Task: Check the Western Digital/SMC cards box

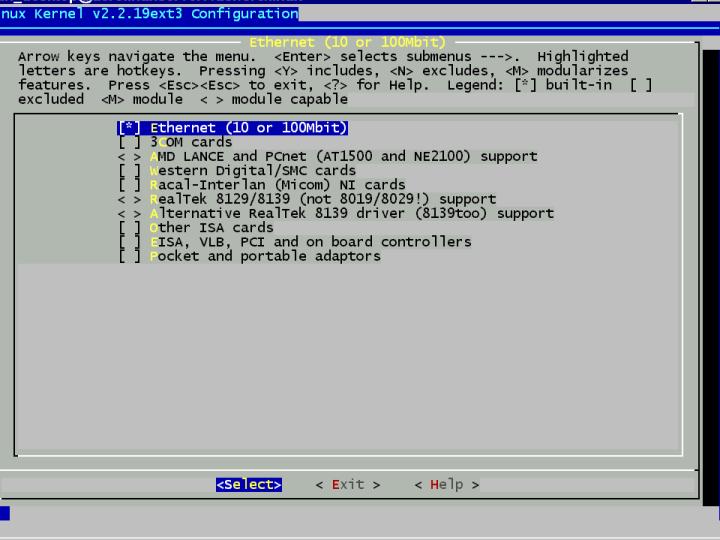Action: 129,170
